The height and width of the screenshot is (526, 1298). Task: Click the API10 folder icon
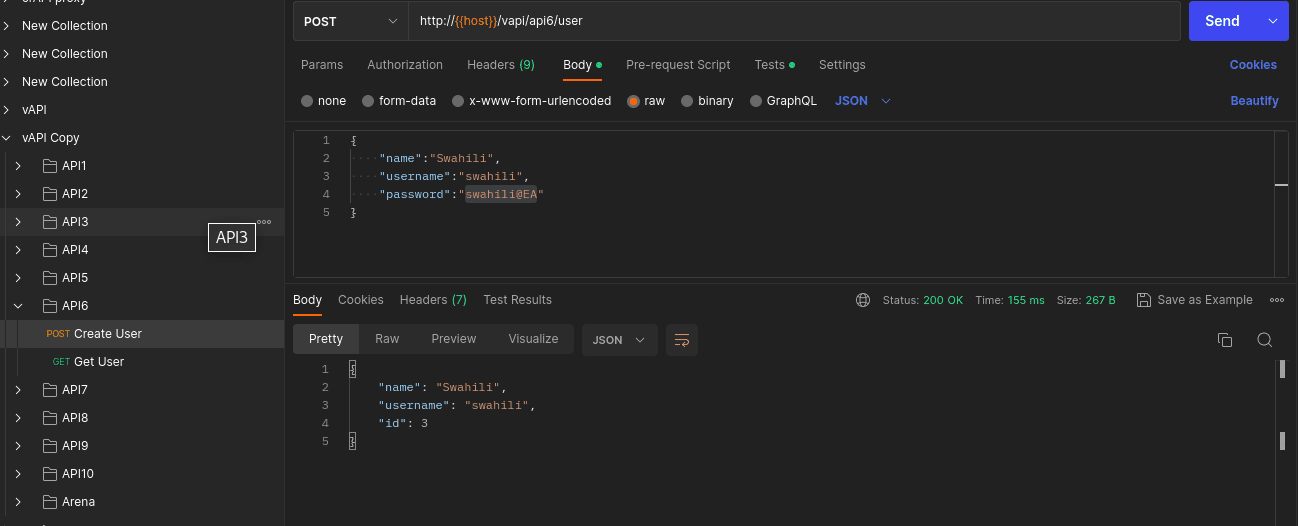tap(49, 474)
